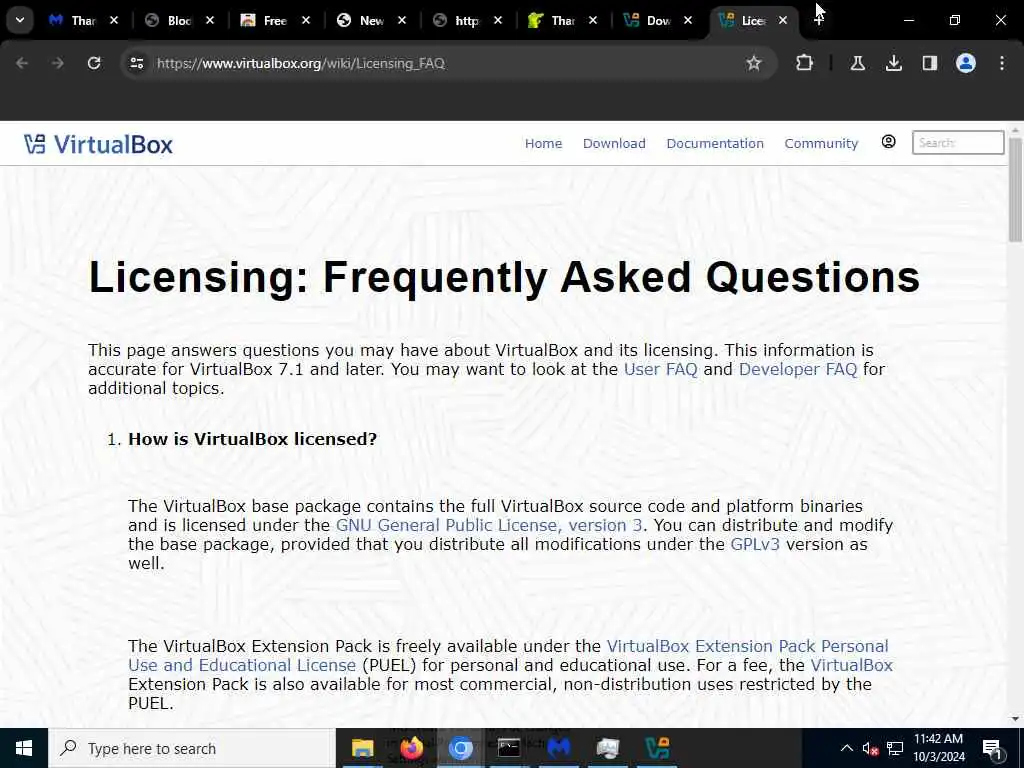The image size is (1024, 768).
Task: Go forward to the next page
Action: 57,63
